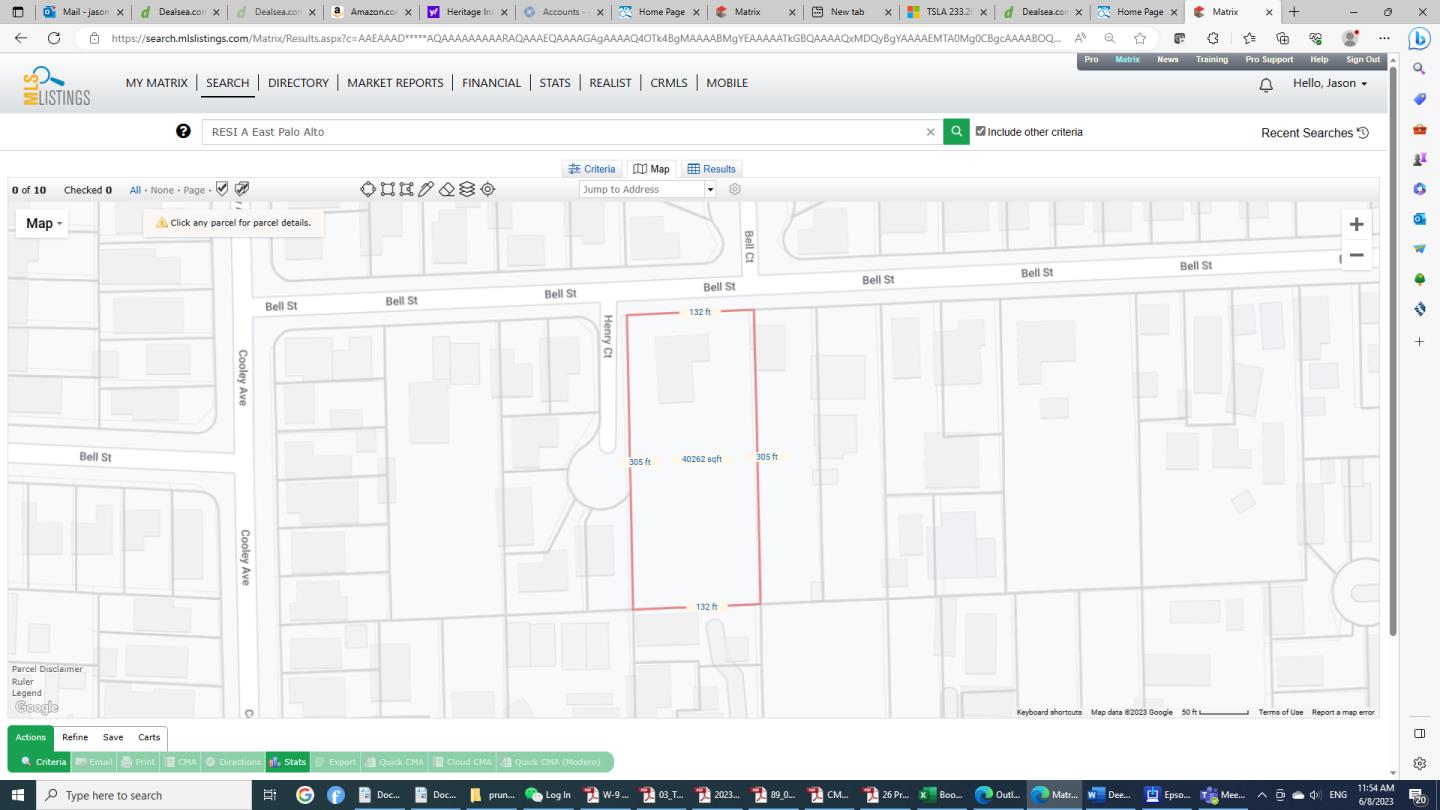Open WeChat Log In taskbar item
The width and height of the screenshot is (1440, 810).
pyautogui.click(x=547, y=795)
